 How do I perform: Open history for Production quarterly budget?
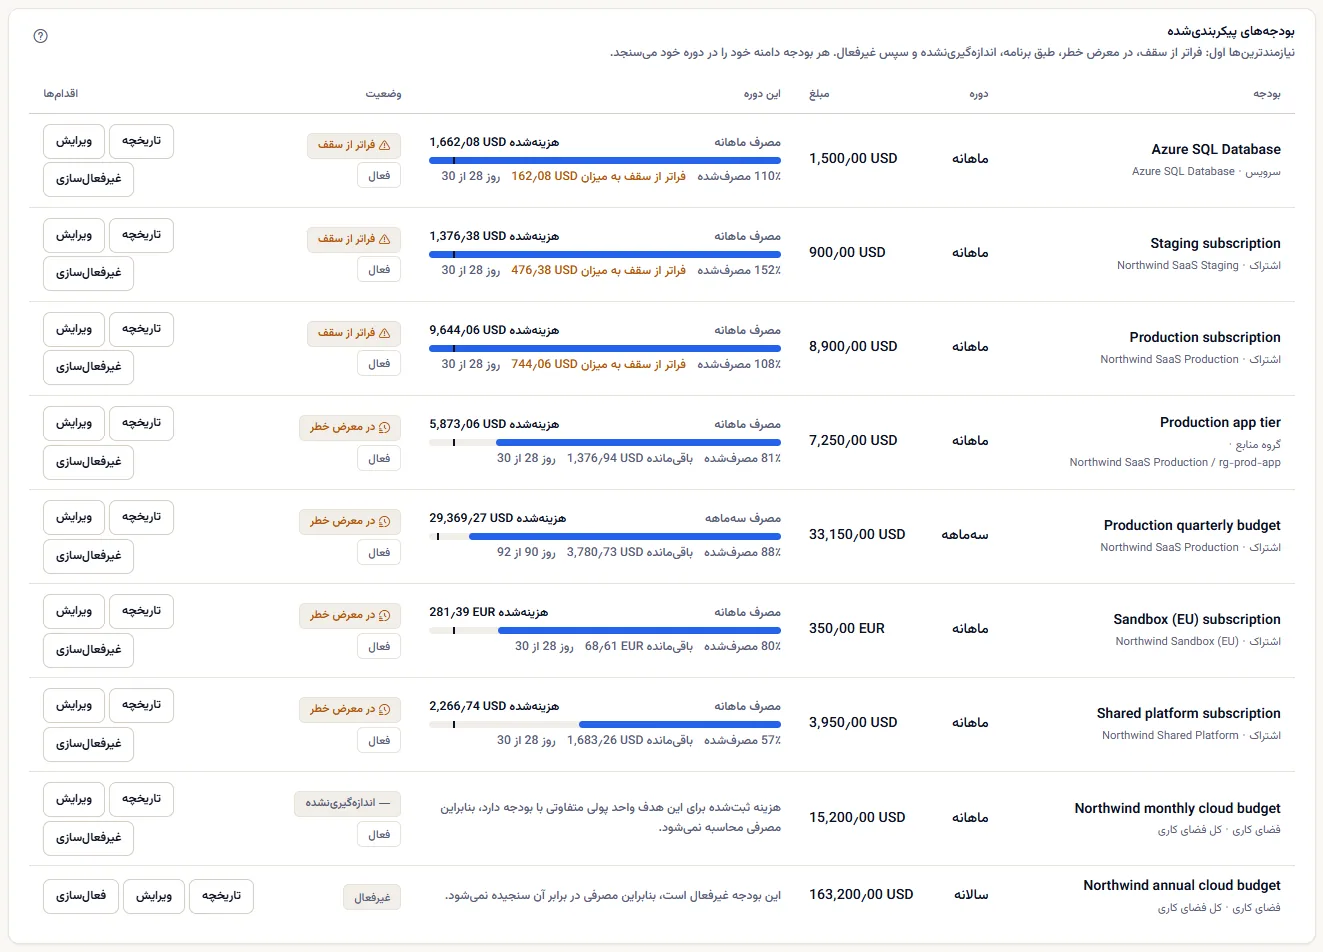coord(141,517)
